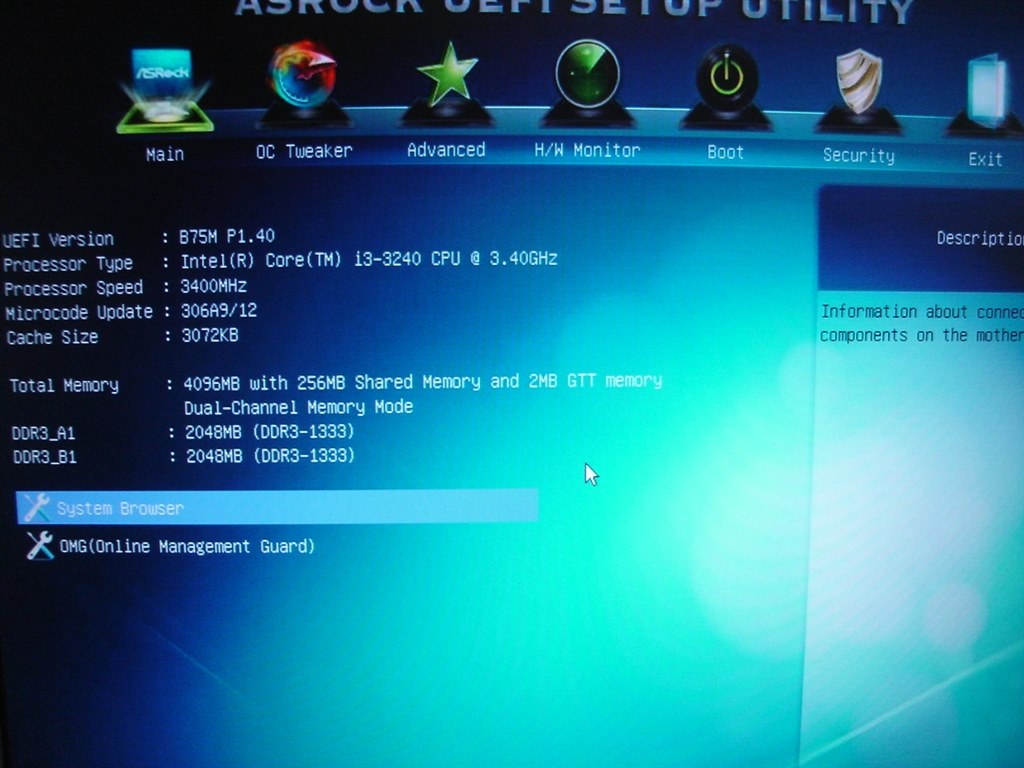Open the H/W Monitor tab label
This screenshot has width=1024, height=768.
click(587, 151)
